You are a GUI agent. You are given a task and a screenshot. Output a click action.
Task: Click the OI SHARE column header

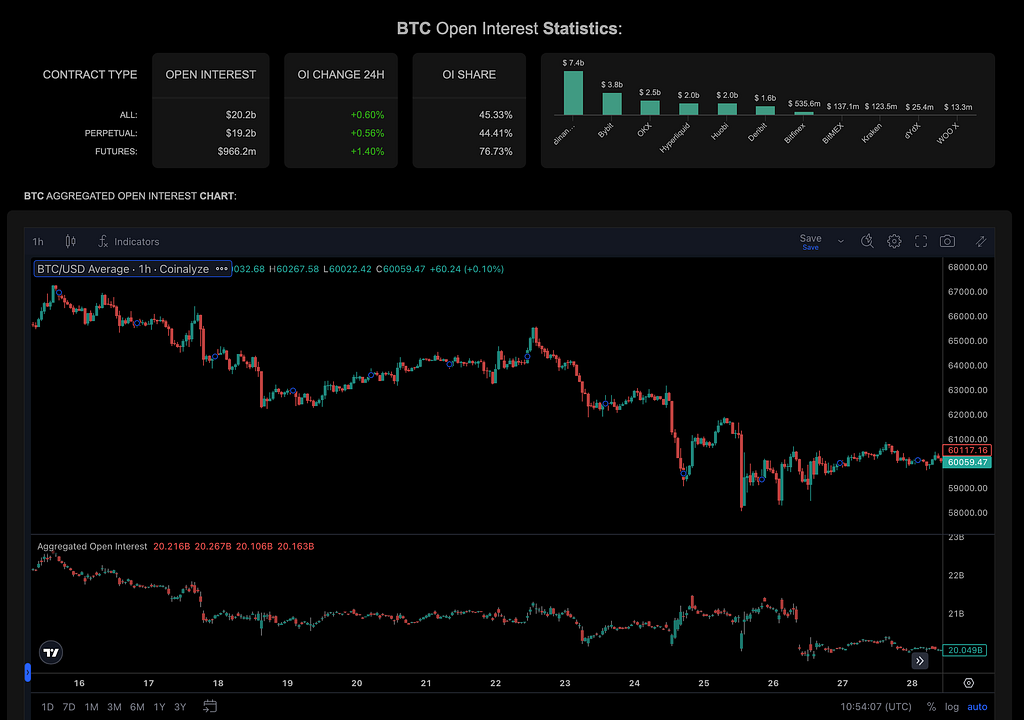469,74
